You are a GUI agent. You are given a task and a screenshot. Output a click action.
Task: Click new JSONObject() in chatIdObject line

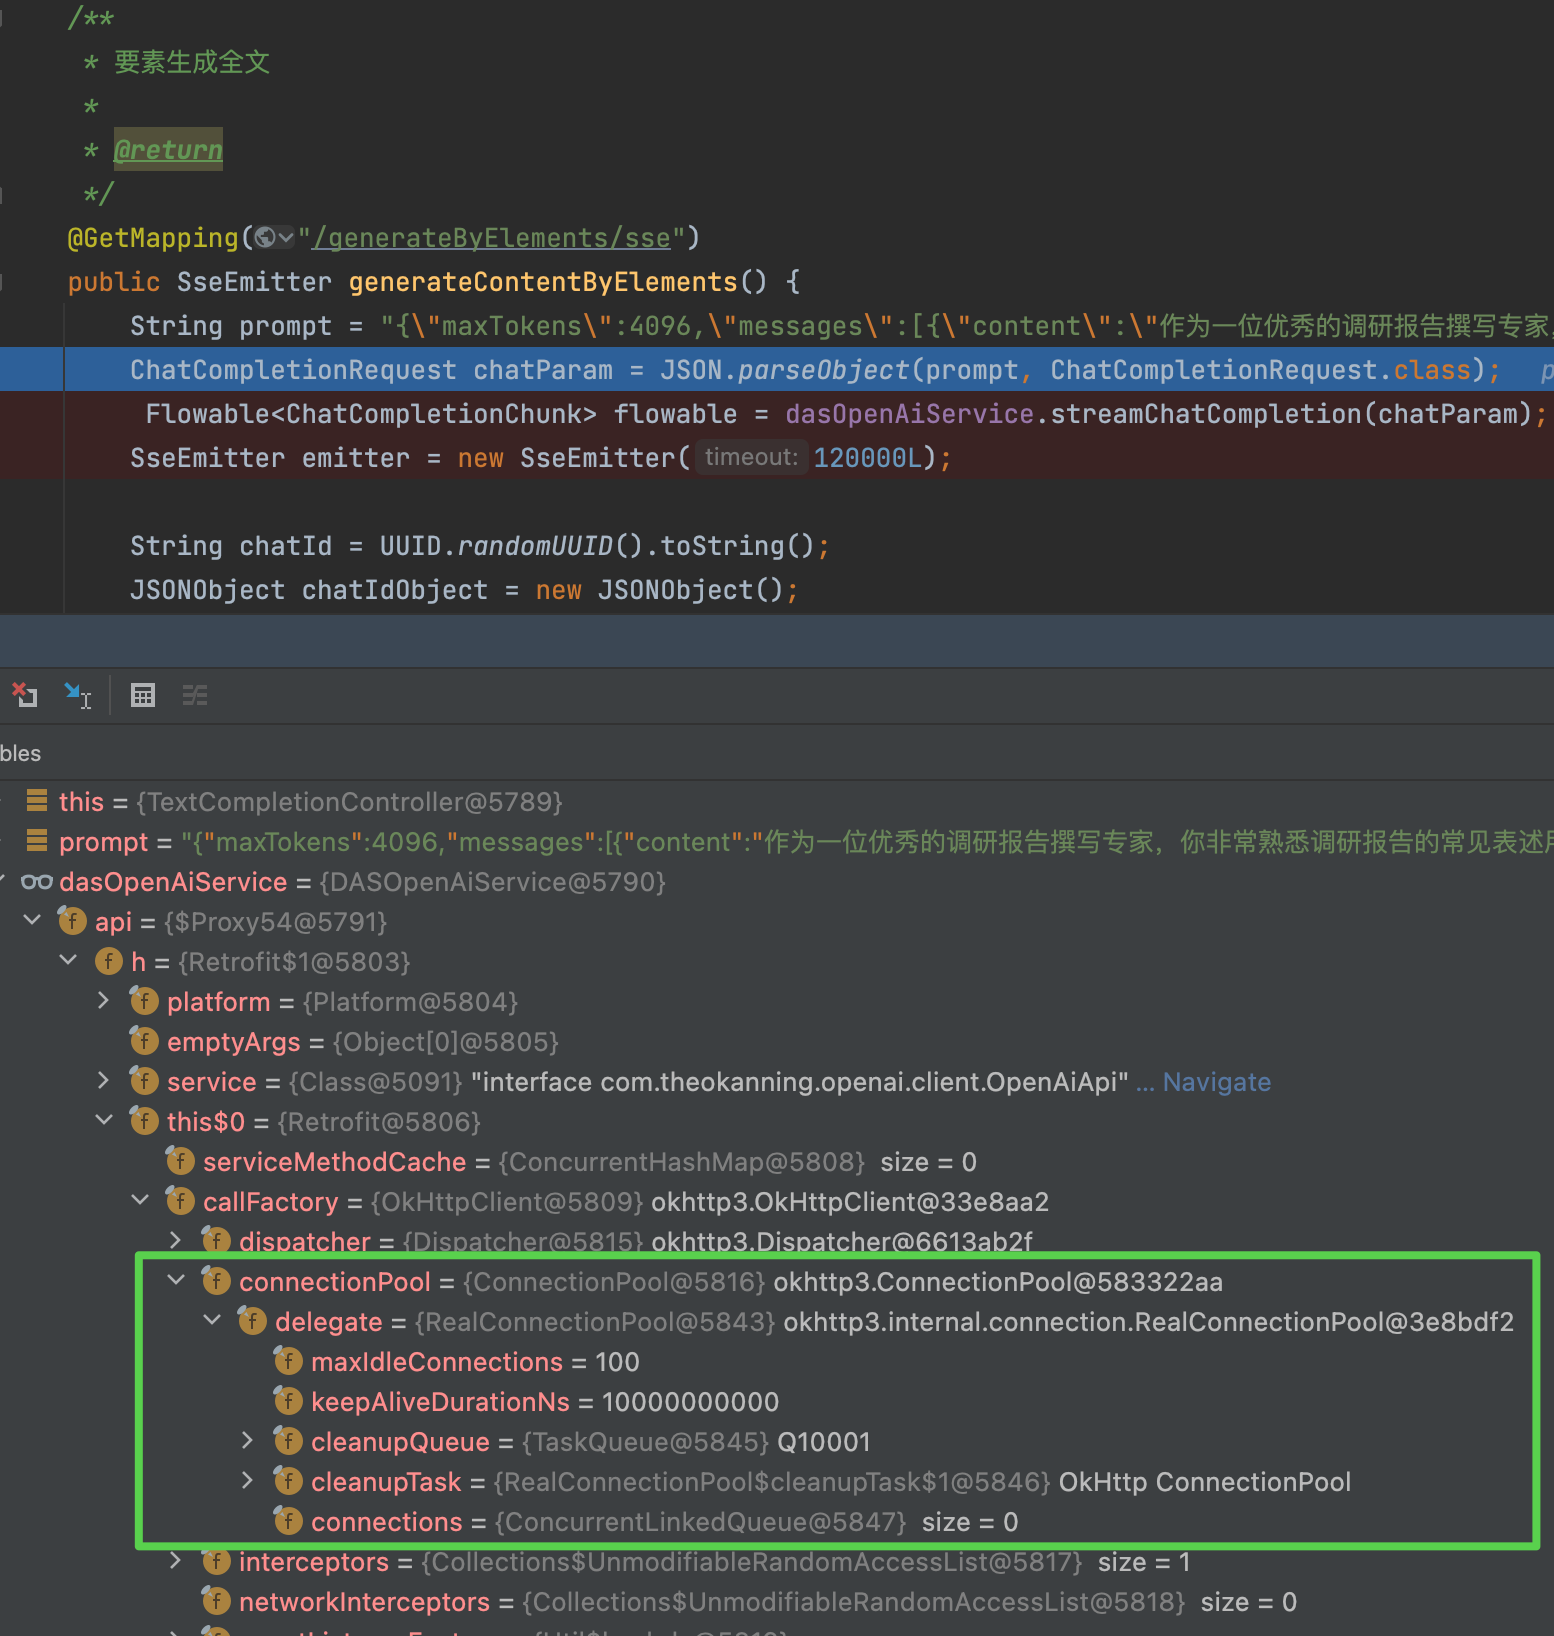[660, 590]
